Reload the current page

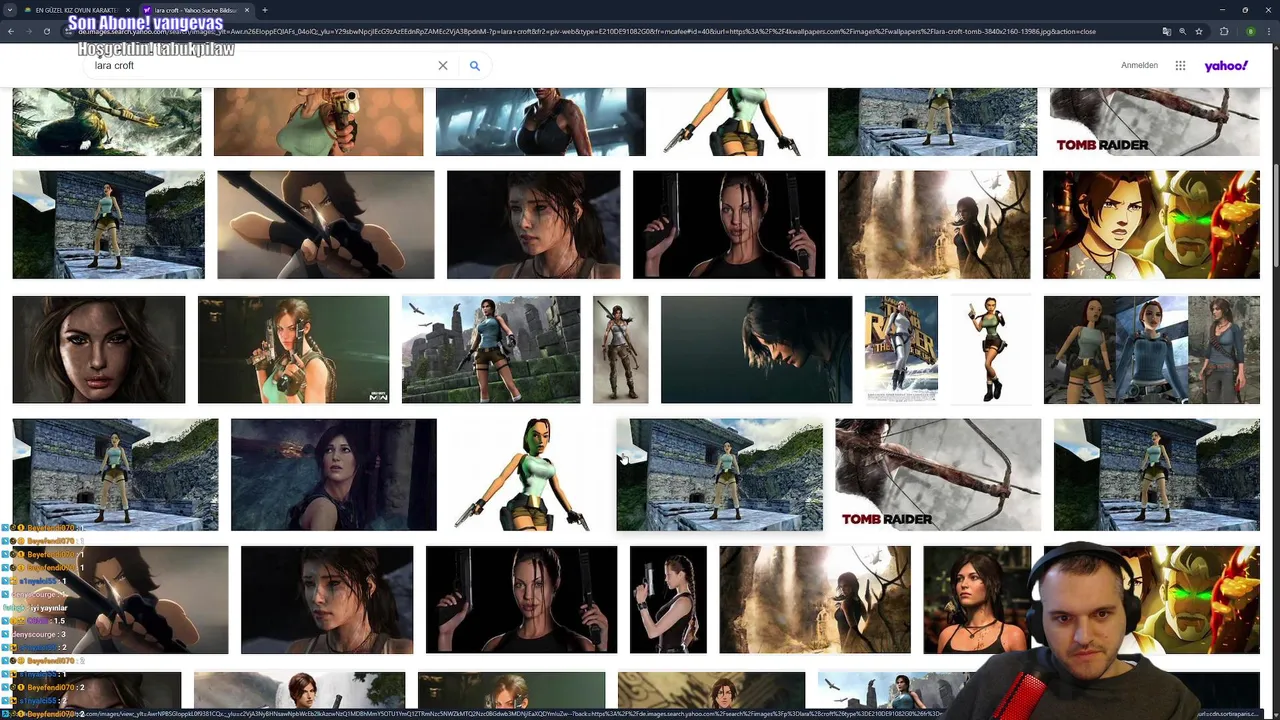click(47, 31)
